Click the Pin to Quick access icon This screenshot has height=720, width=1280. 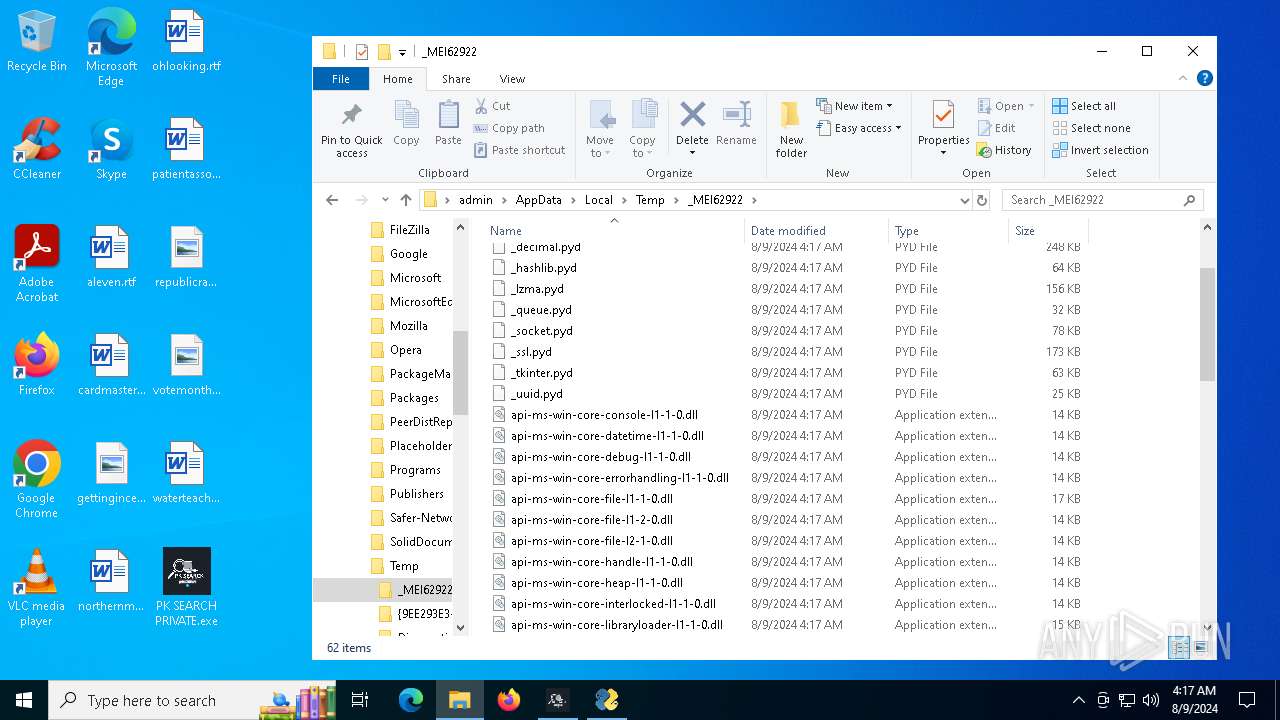click(x=351, y=115)
